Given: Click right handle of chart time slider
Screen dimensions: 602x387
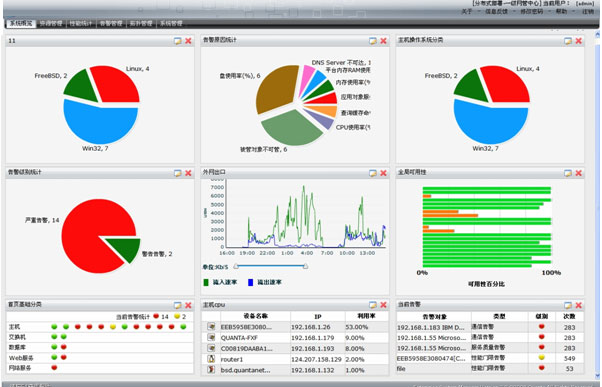Looking at the screenshot, I should pyautogui.click(x=306, y=266).
